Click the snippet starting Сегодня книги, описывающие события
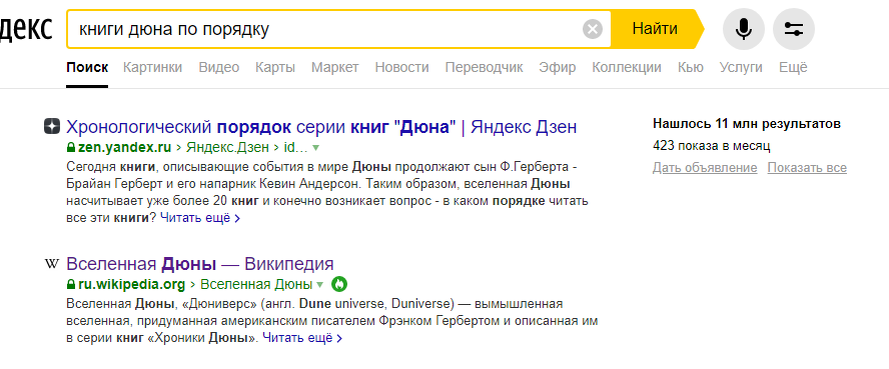Screen dimensions: 889x369 tap(328, 192)
